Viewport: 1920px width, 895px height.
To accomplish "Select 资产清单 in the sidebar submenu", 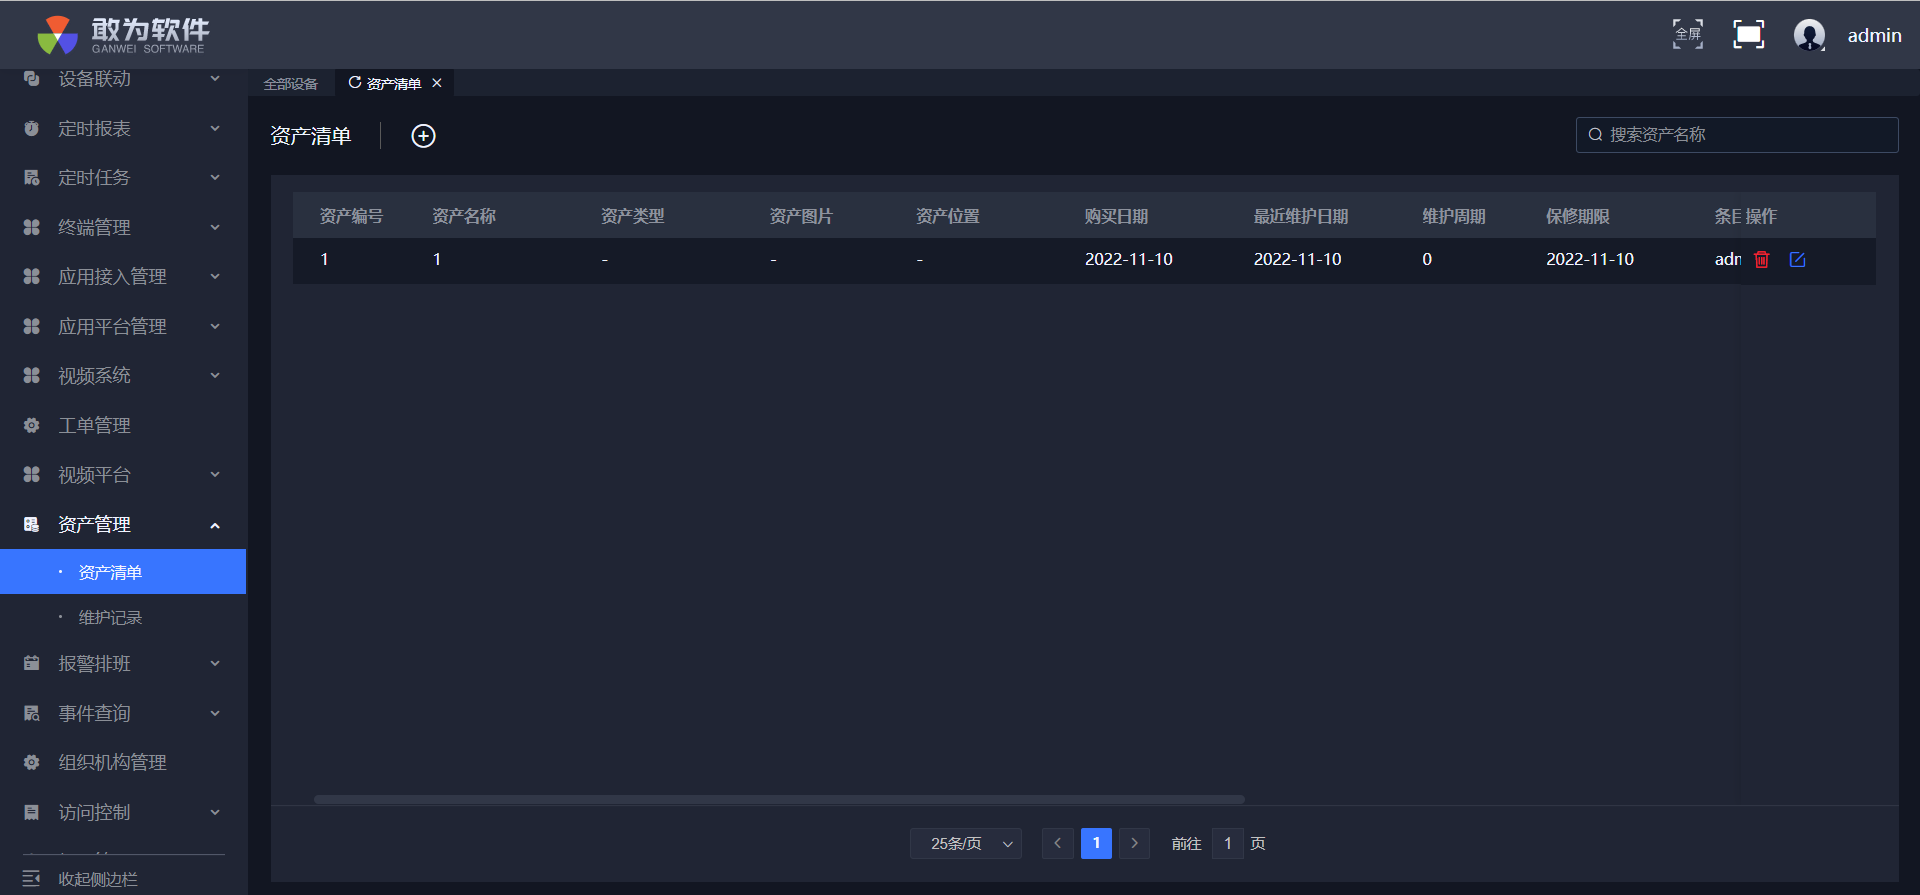I will tap(123, 572).
